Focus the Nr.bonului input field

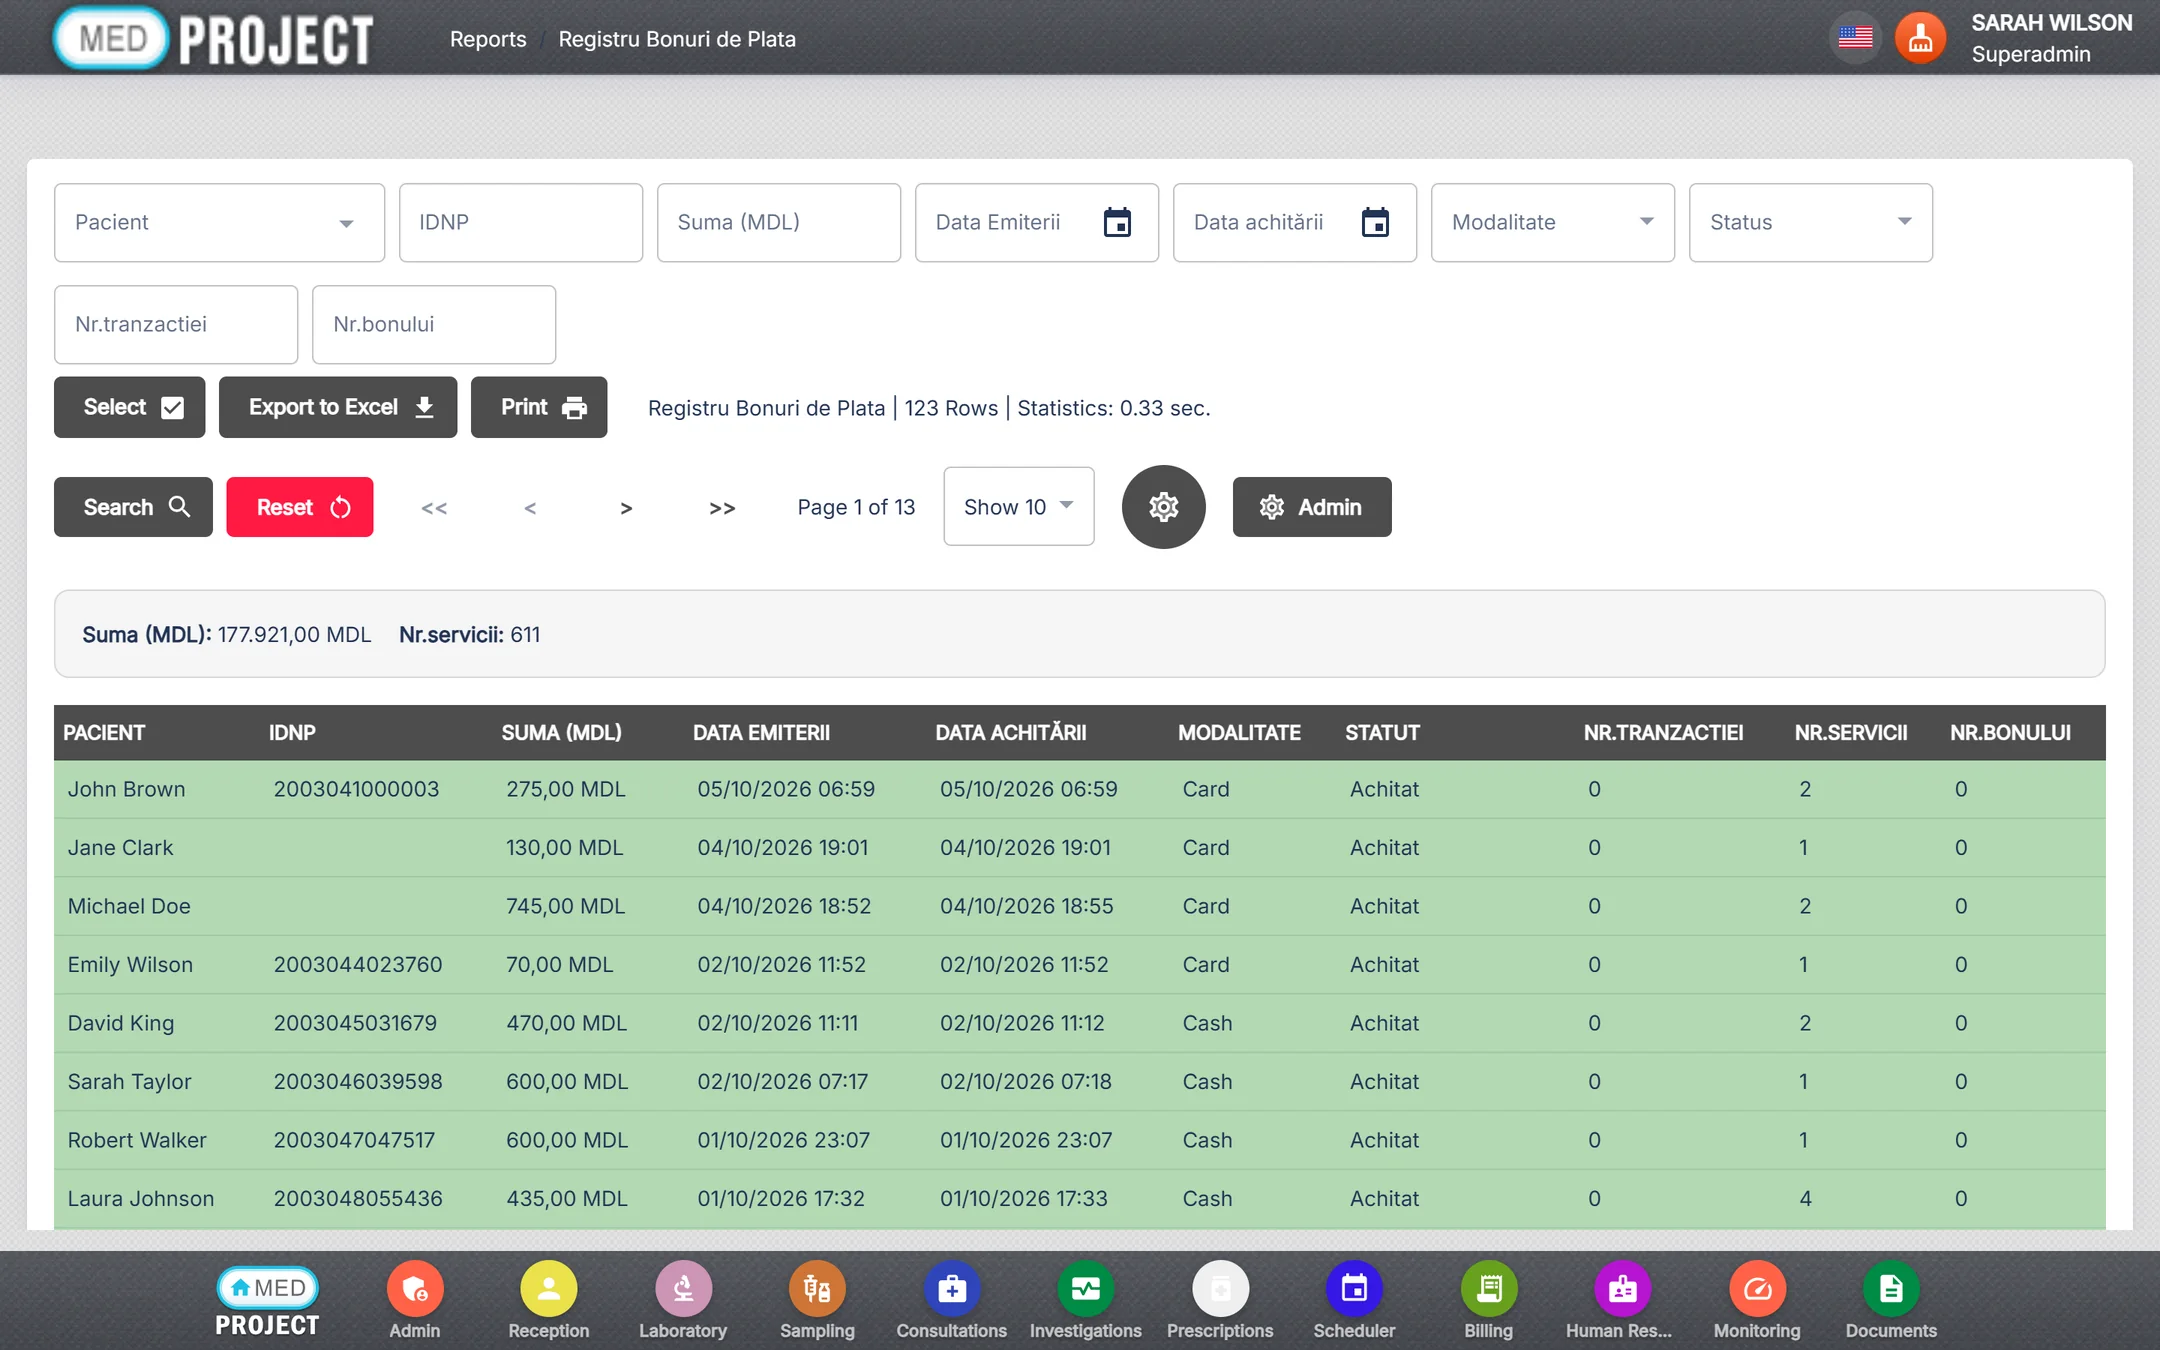(433, 324)
